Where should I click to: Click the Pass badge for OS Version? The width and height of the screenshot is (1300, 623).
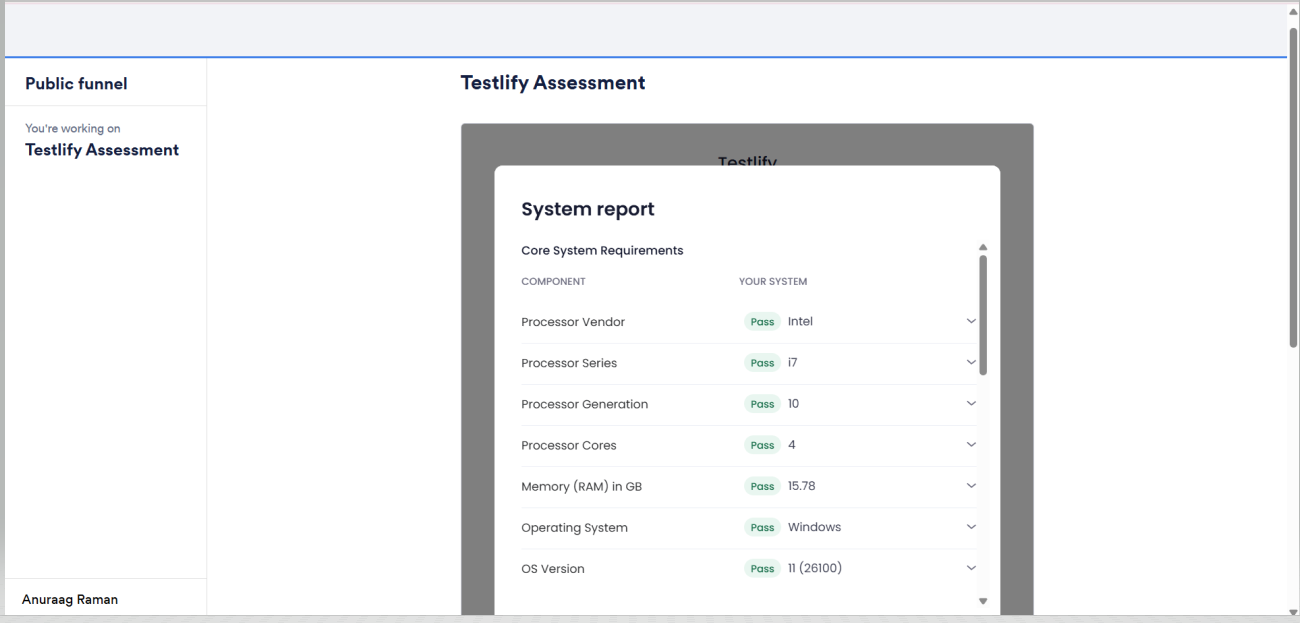coord(762,568)
